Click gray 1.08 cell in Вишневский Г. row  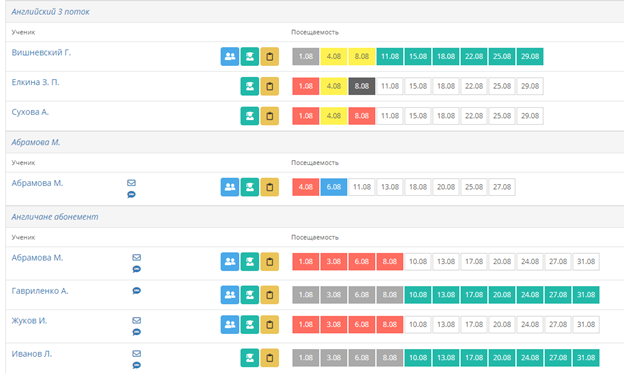pyautogui.click(x=306, y=57)
